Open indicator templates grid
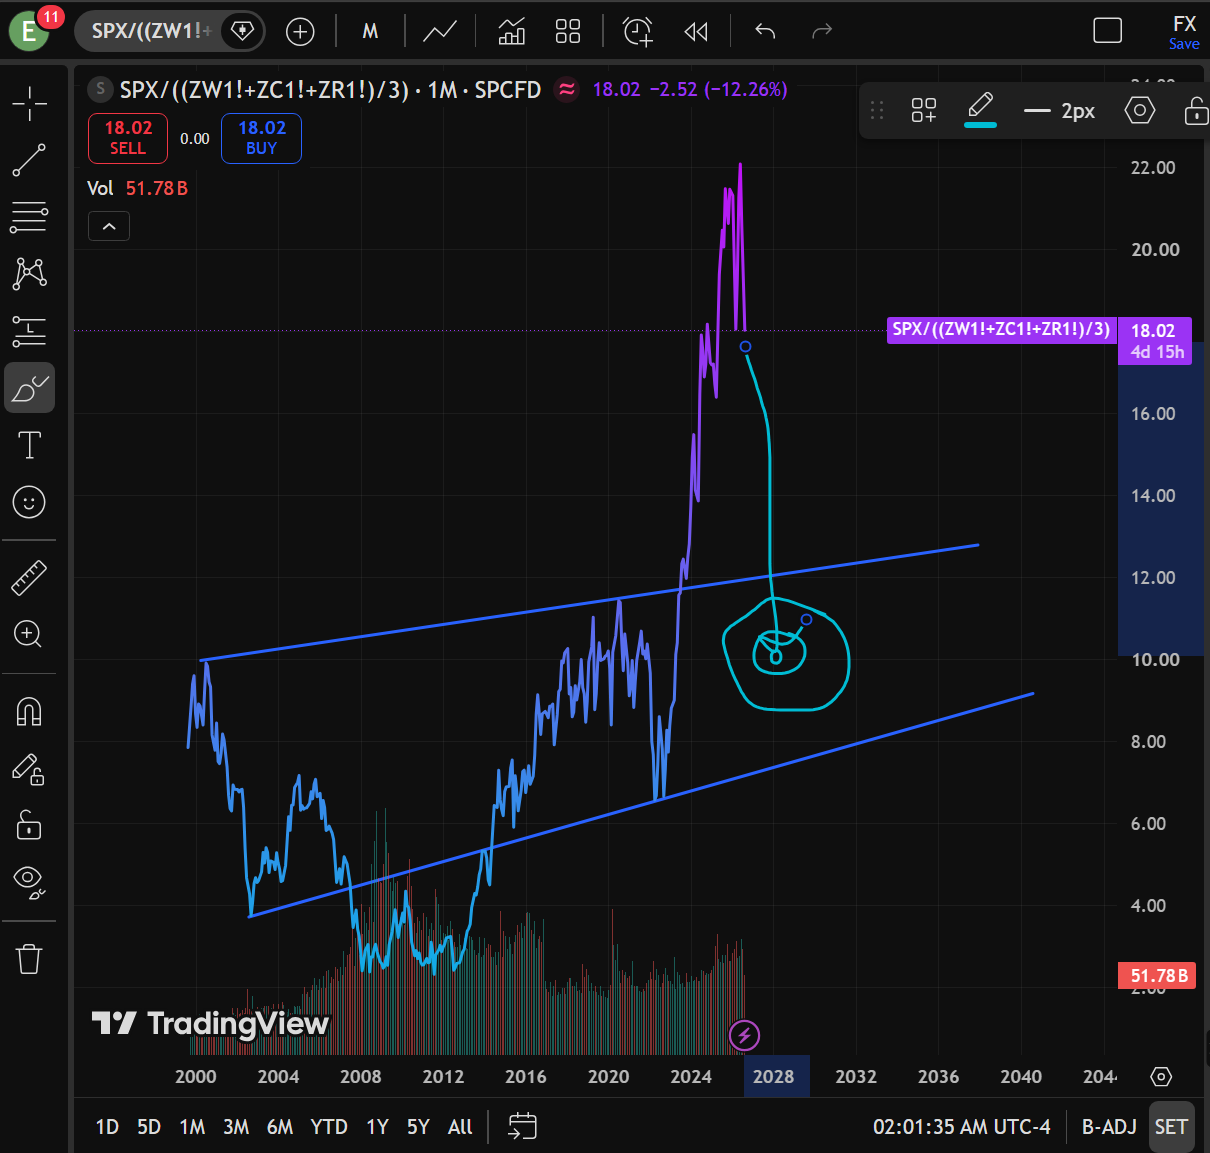This screenshot has width=1210, height=1153. [568, 32]
